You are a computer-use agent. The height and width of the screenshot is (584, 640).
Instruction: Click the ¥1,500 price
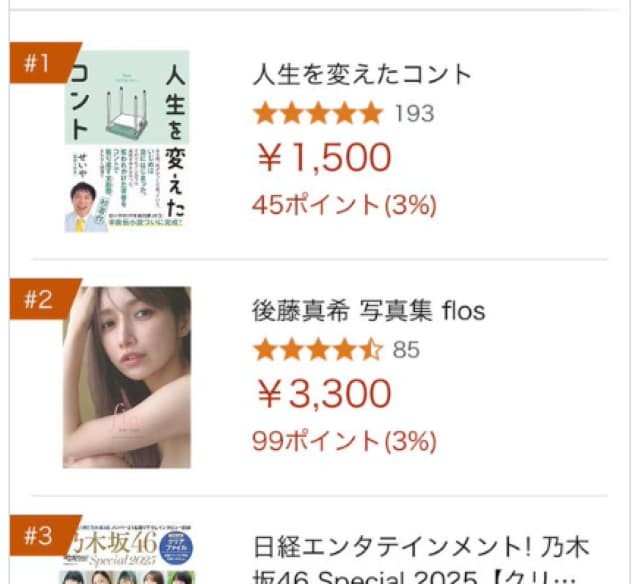point(323,158)
